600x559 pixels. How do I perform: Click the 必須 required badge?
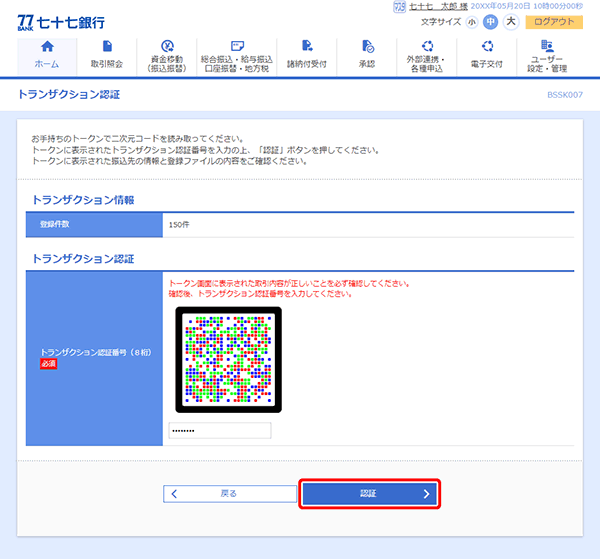tap(49, 363)
